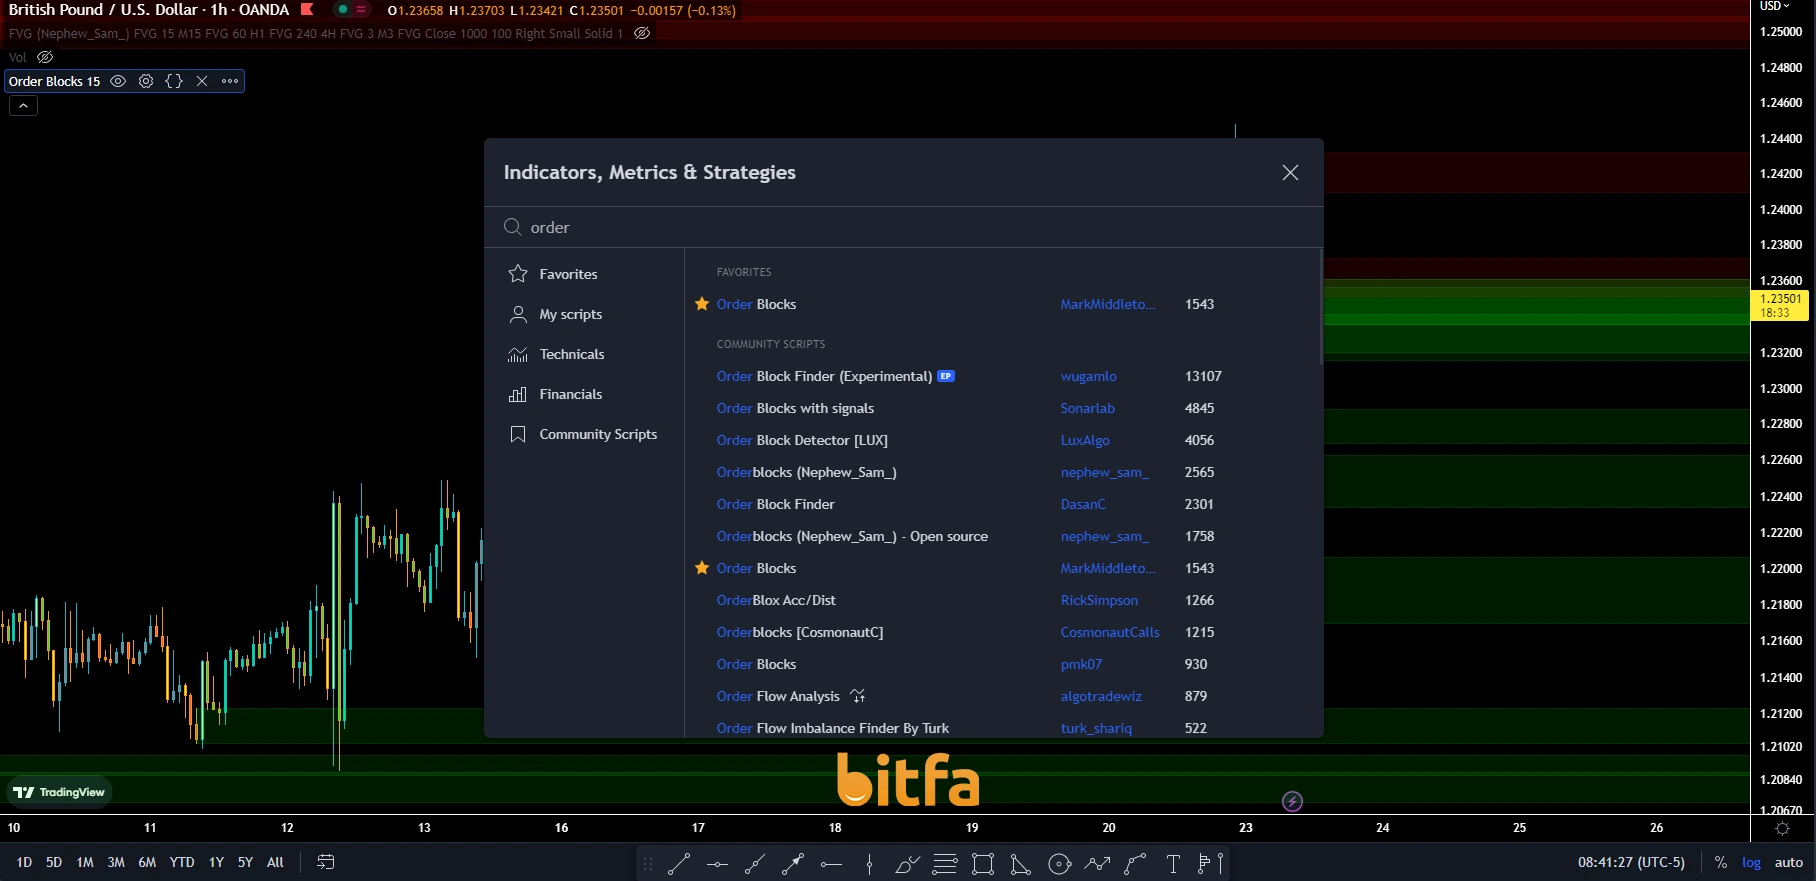Select the curve drawing tool
This screenshot has height=881, width=1816.
[x=1135, y=863]
